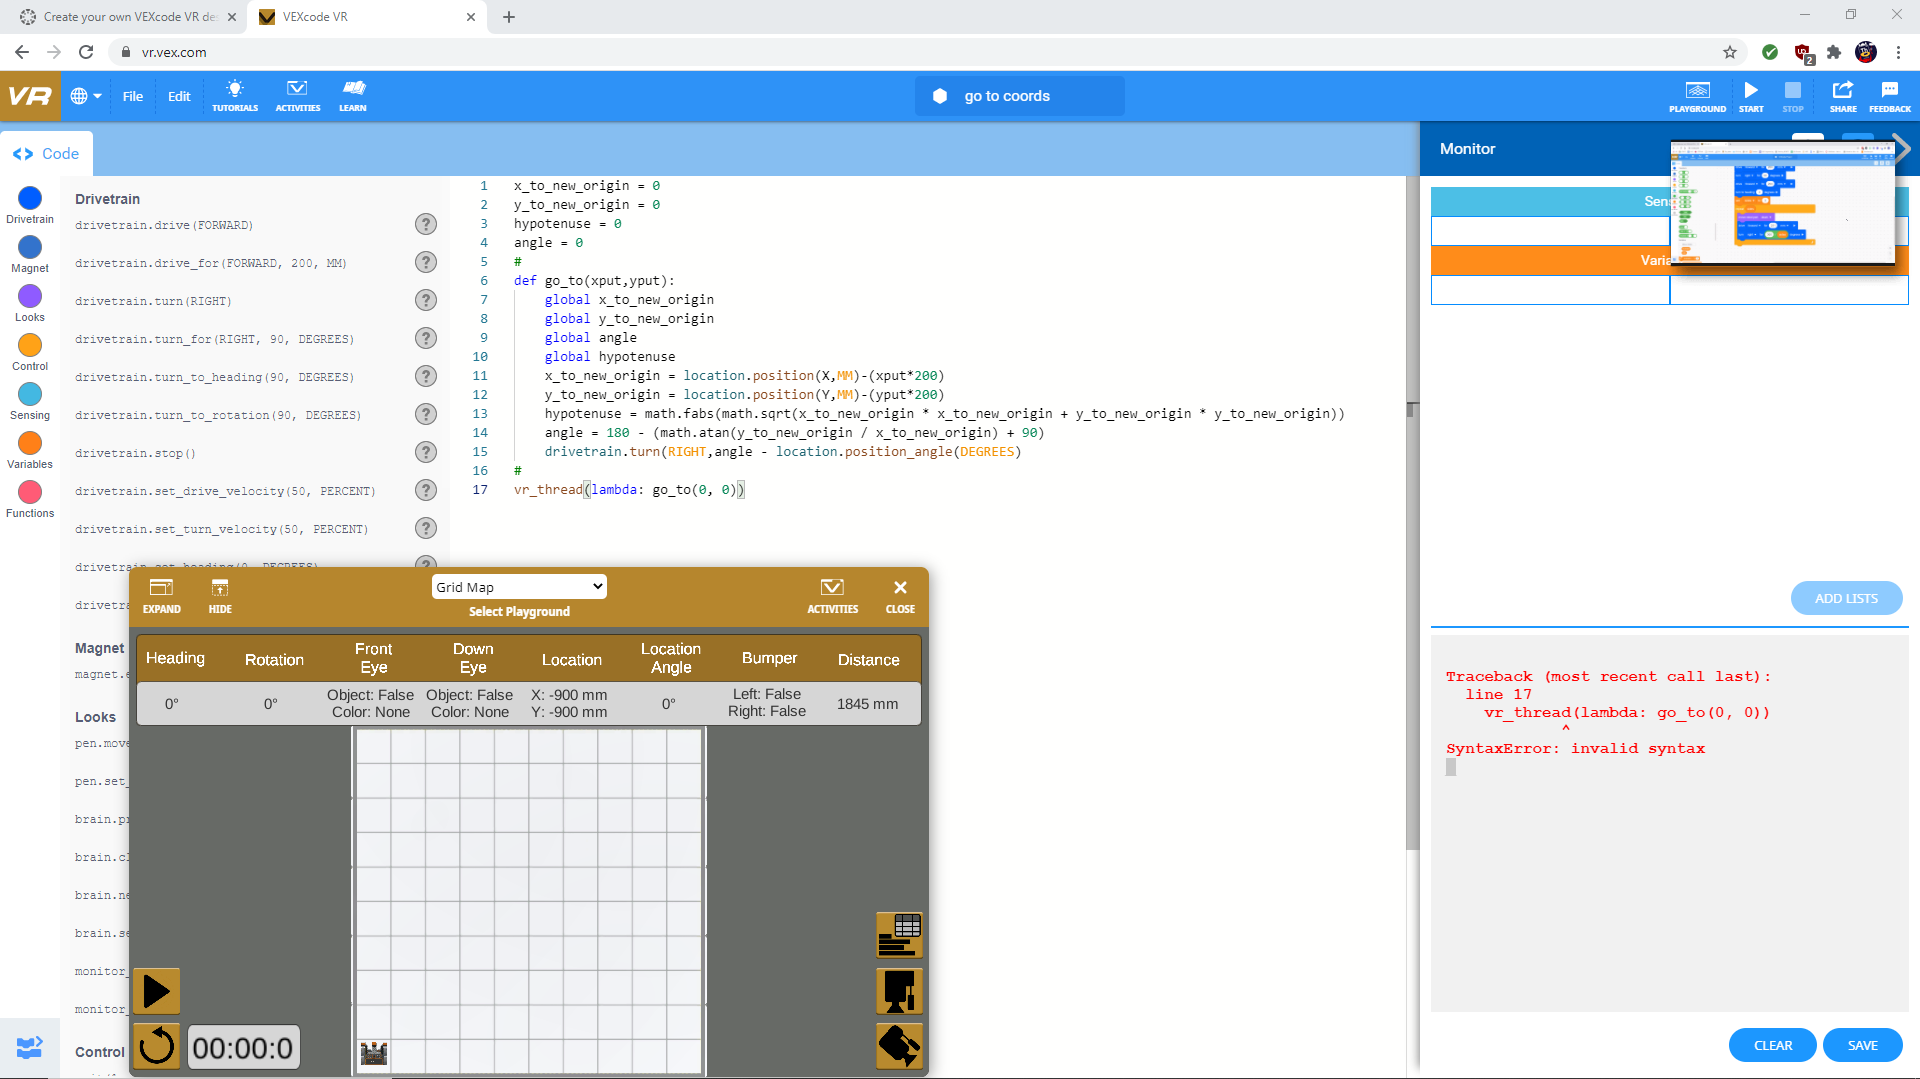
Task: Open the File menu
Action: click(132, 96)
